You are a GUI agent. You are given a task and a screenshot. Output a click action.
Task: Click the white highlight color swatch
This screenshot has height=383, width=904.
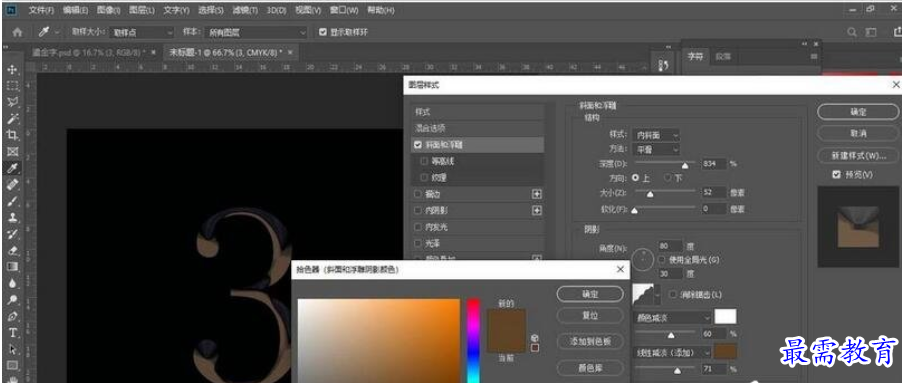[725, 317]
